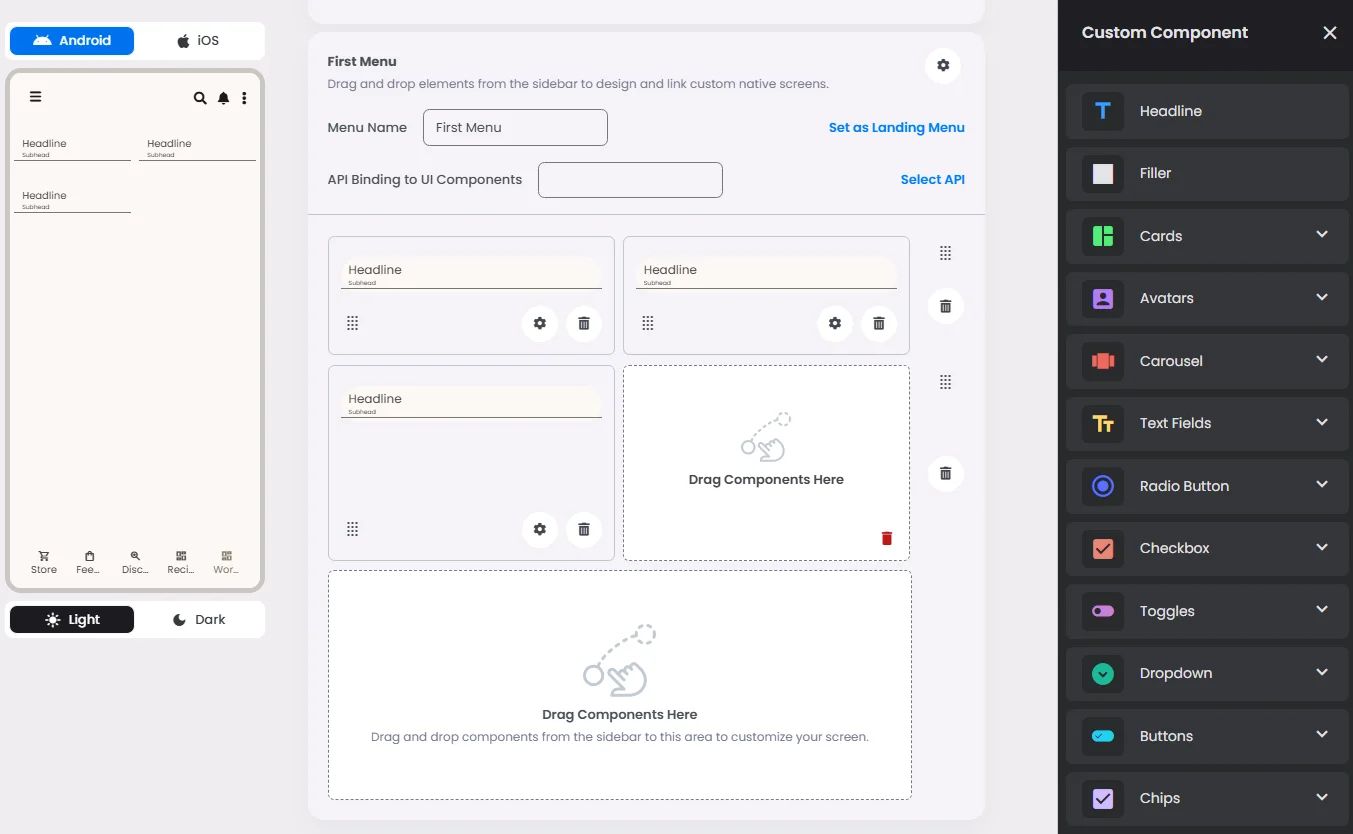This screenshot has height=834, width=1353.
Task: Open the Carousel sidebar item
Action: [x=1207, y=361]
